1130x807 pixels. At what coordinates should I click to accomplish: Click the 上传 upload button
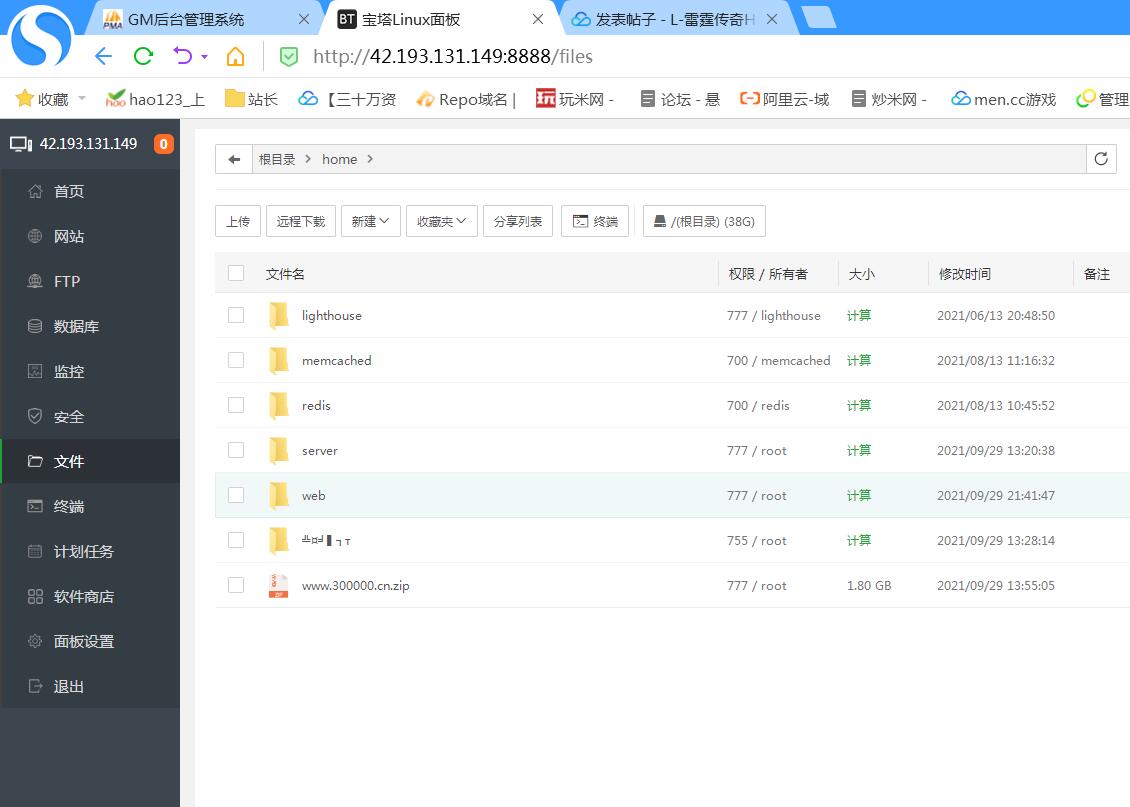tap(238, 222)
